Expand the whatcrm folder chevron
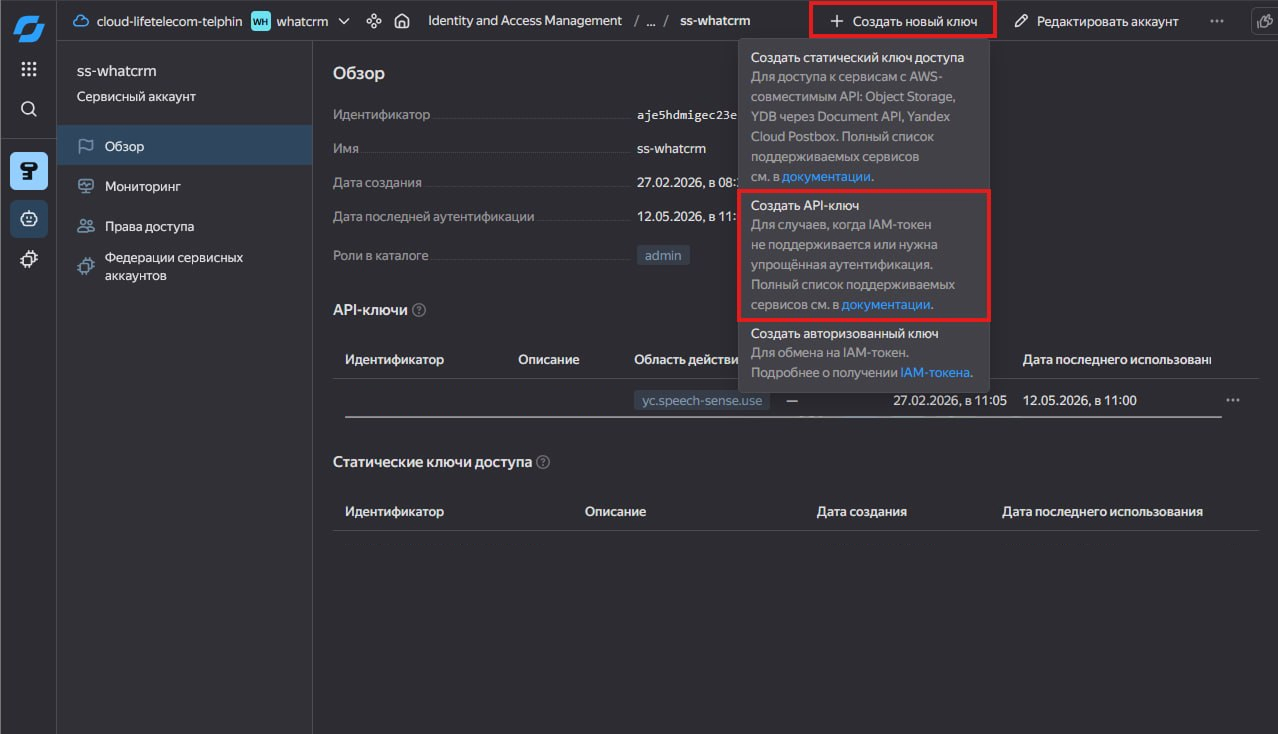 [x=344, y=21]
